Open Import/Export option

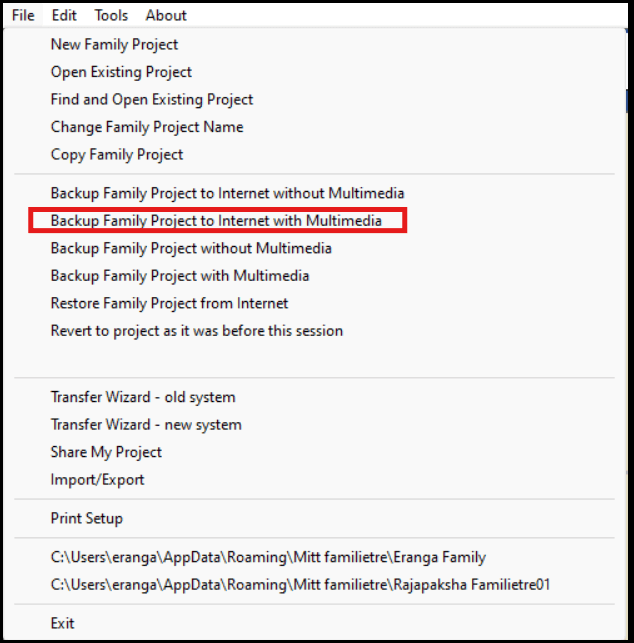pyautogui.click(x=97, y=480)
